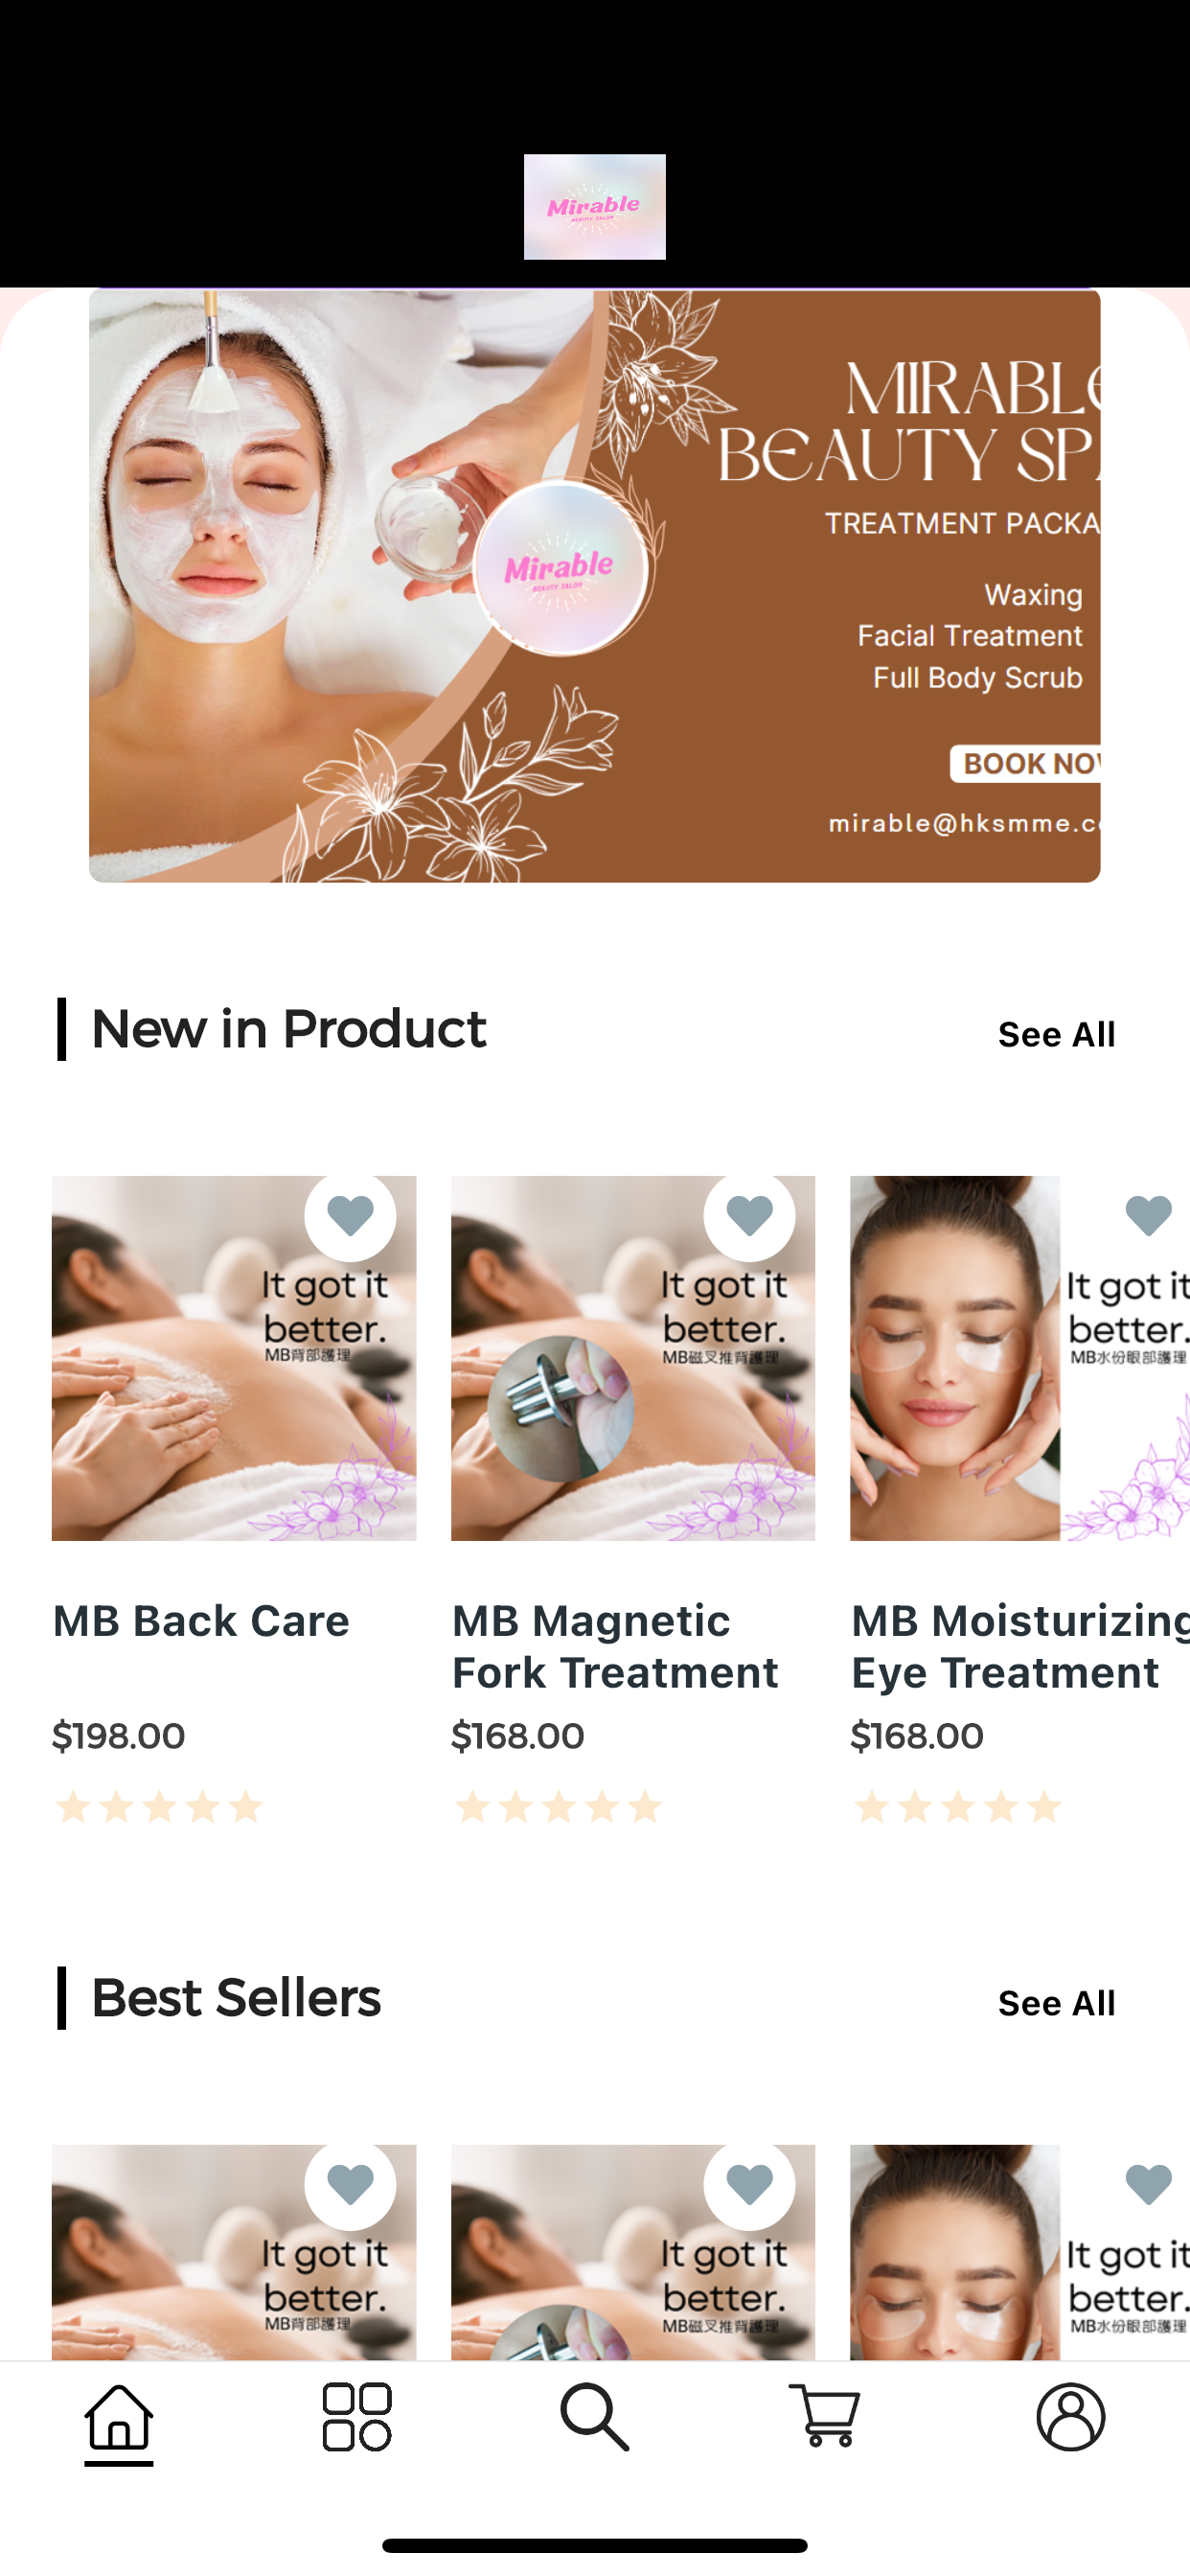The height and width of the screenshot is (2576, 1190).
Task: Open the Home tab icon
Action: pos(118,2418)
